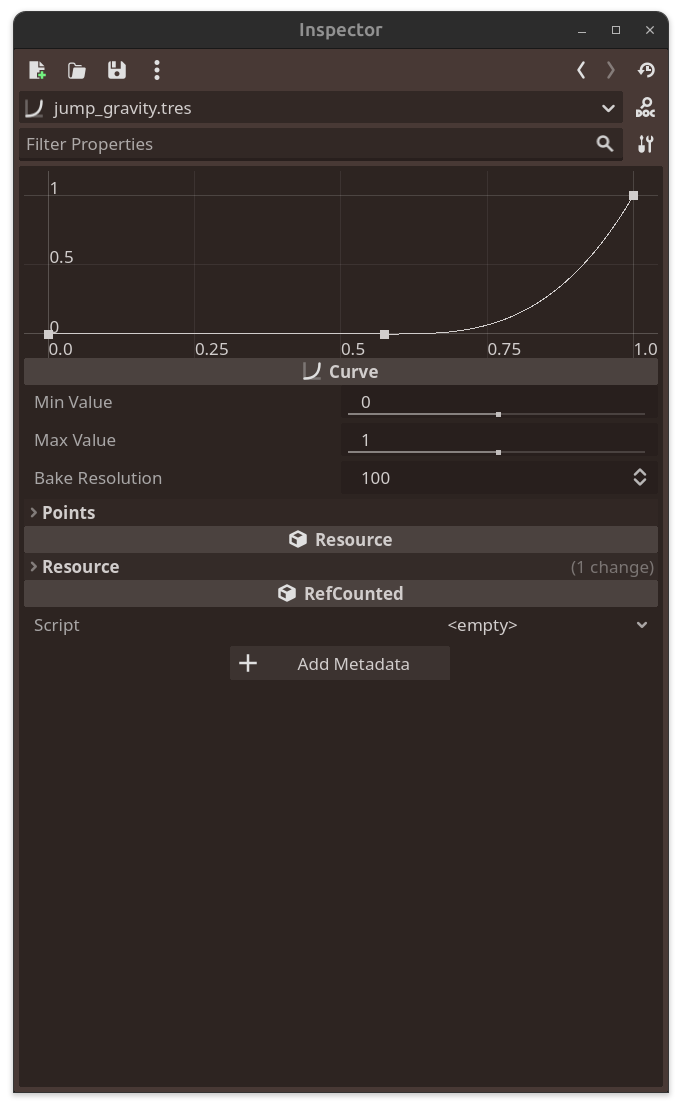
Task: Save the current jump_gravity resource
Action: (x=116, y=70)
